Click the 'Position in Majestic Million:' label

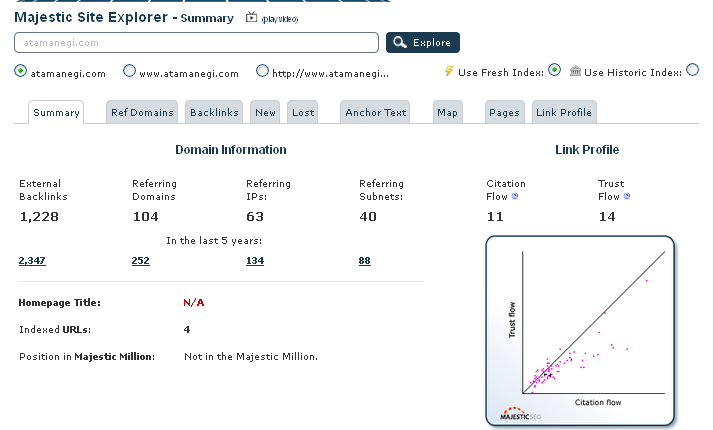[87, 357]
